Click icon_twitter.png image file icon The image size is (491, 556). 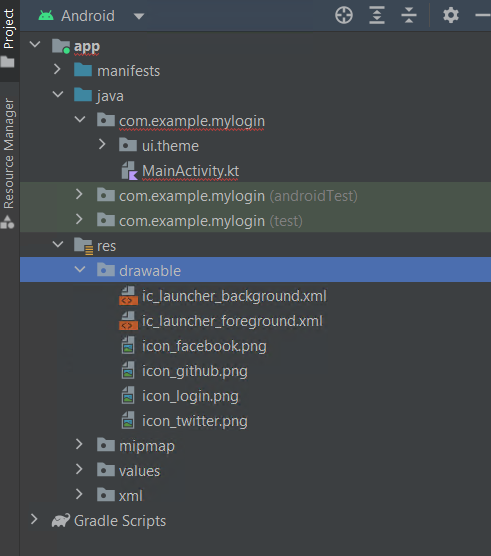tap(128, 421)
